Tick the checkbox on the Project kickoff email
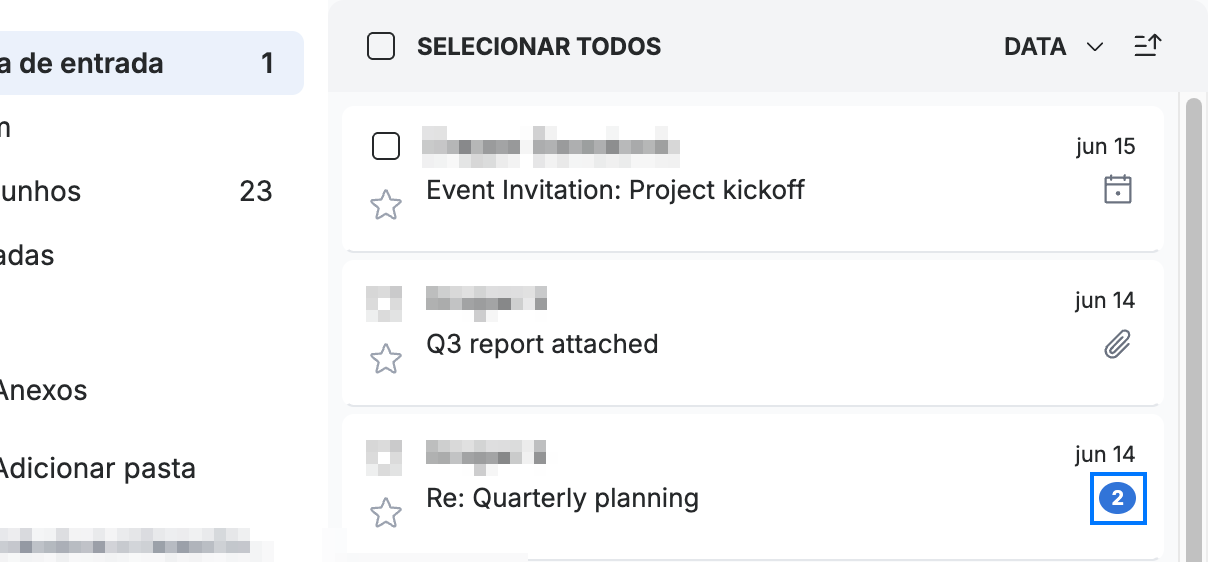1208x562 pixels. click(x=386, y=146)
